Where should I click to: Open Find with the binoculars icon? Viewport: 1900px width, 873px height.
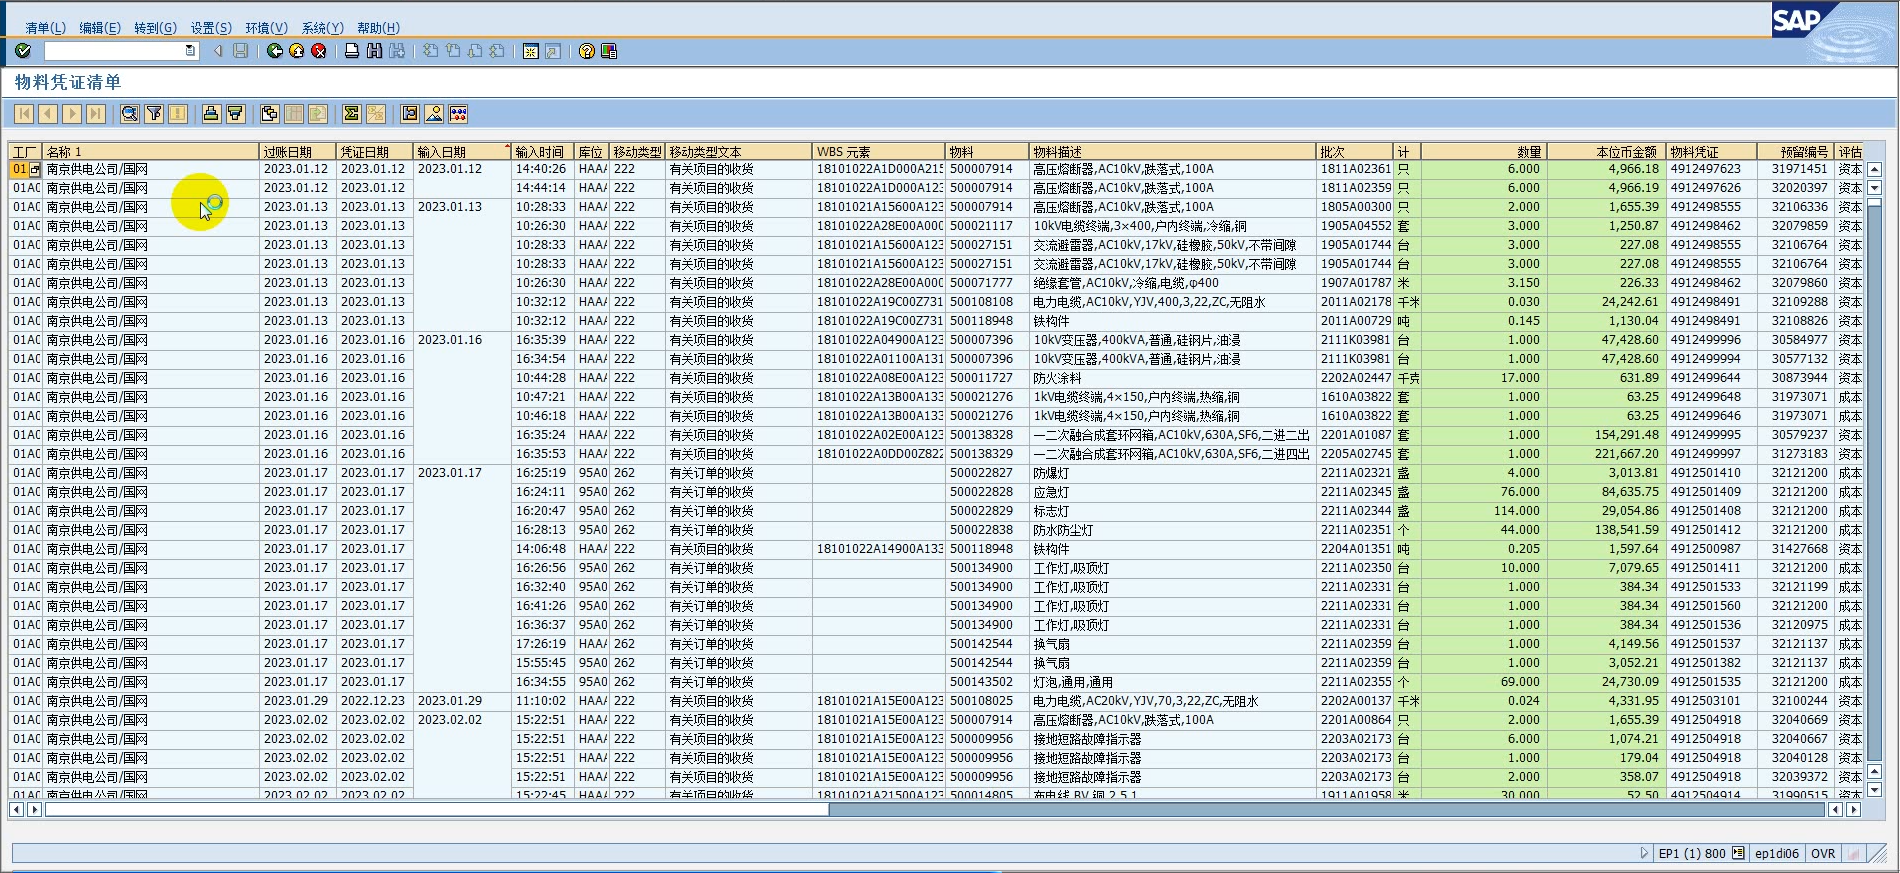374,51
